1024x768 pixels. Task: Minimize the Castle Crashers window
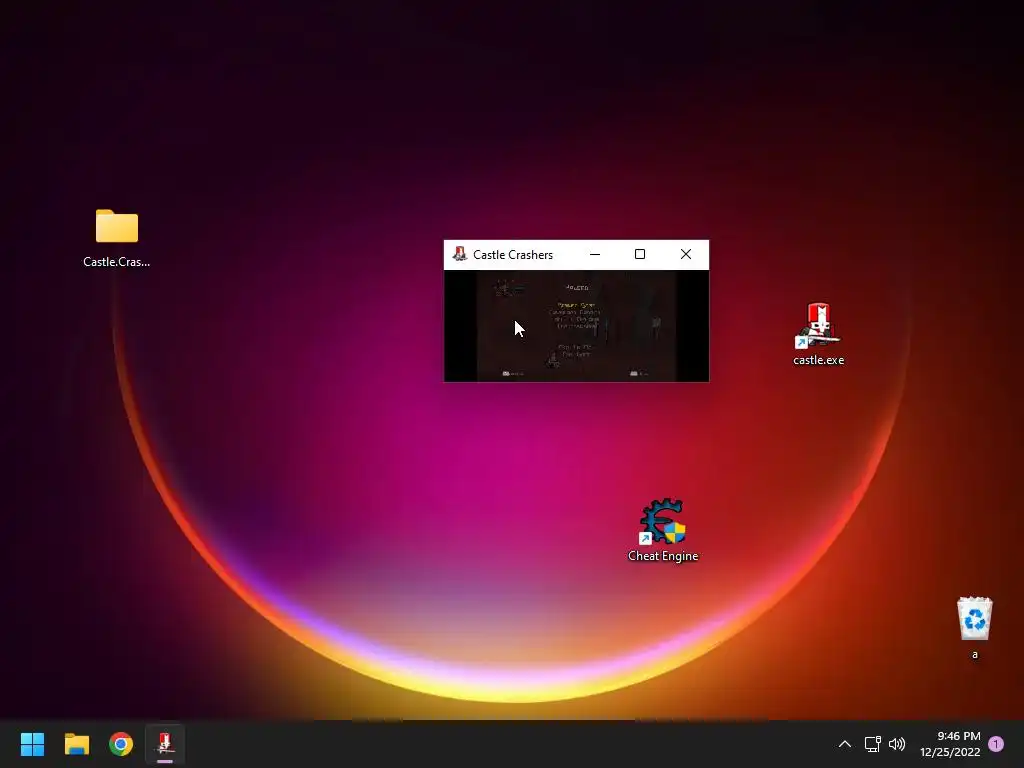click(x=595, y=254)
